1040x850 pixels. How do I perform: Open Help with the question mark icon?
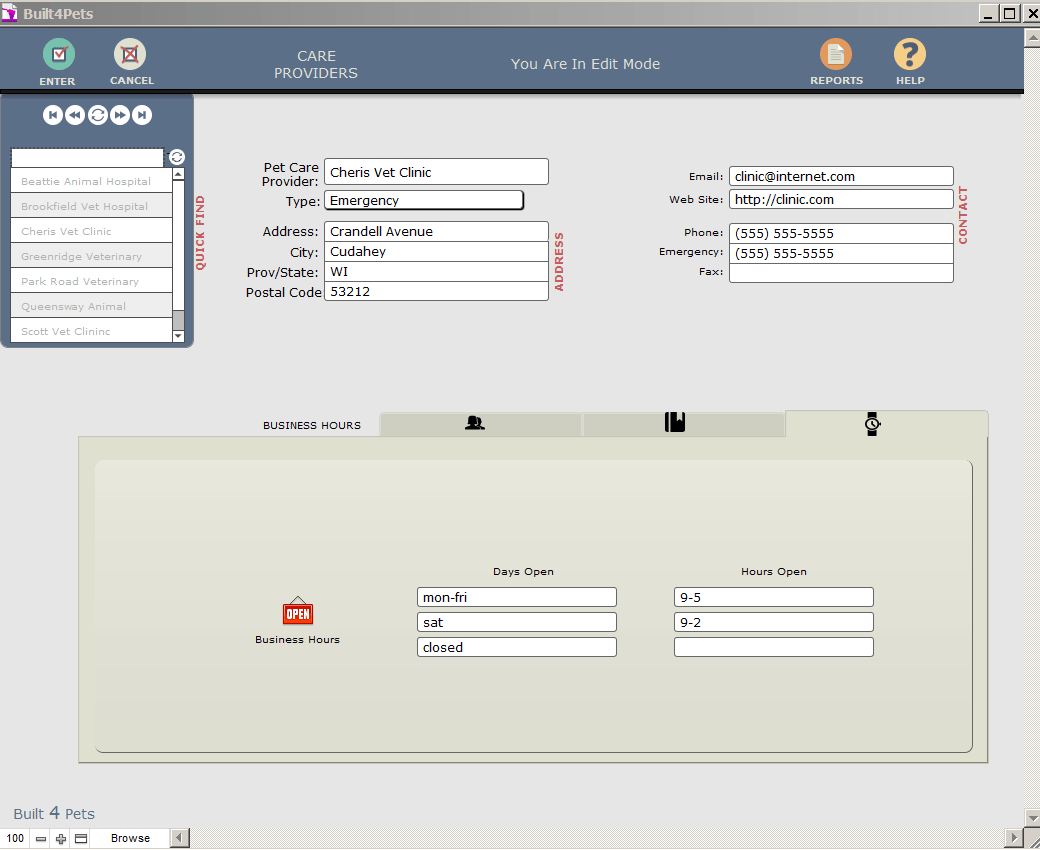click(x=909, y=55)
